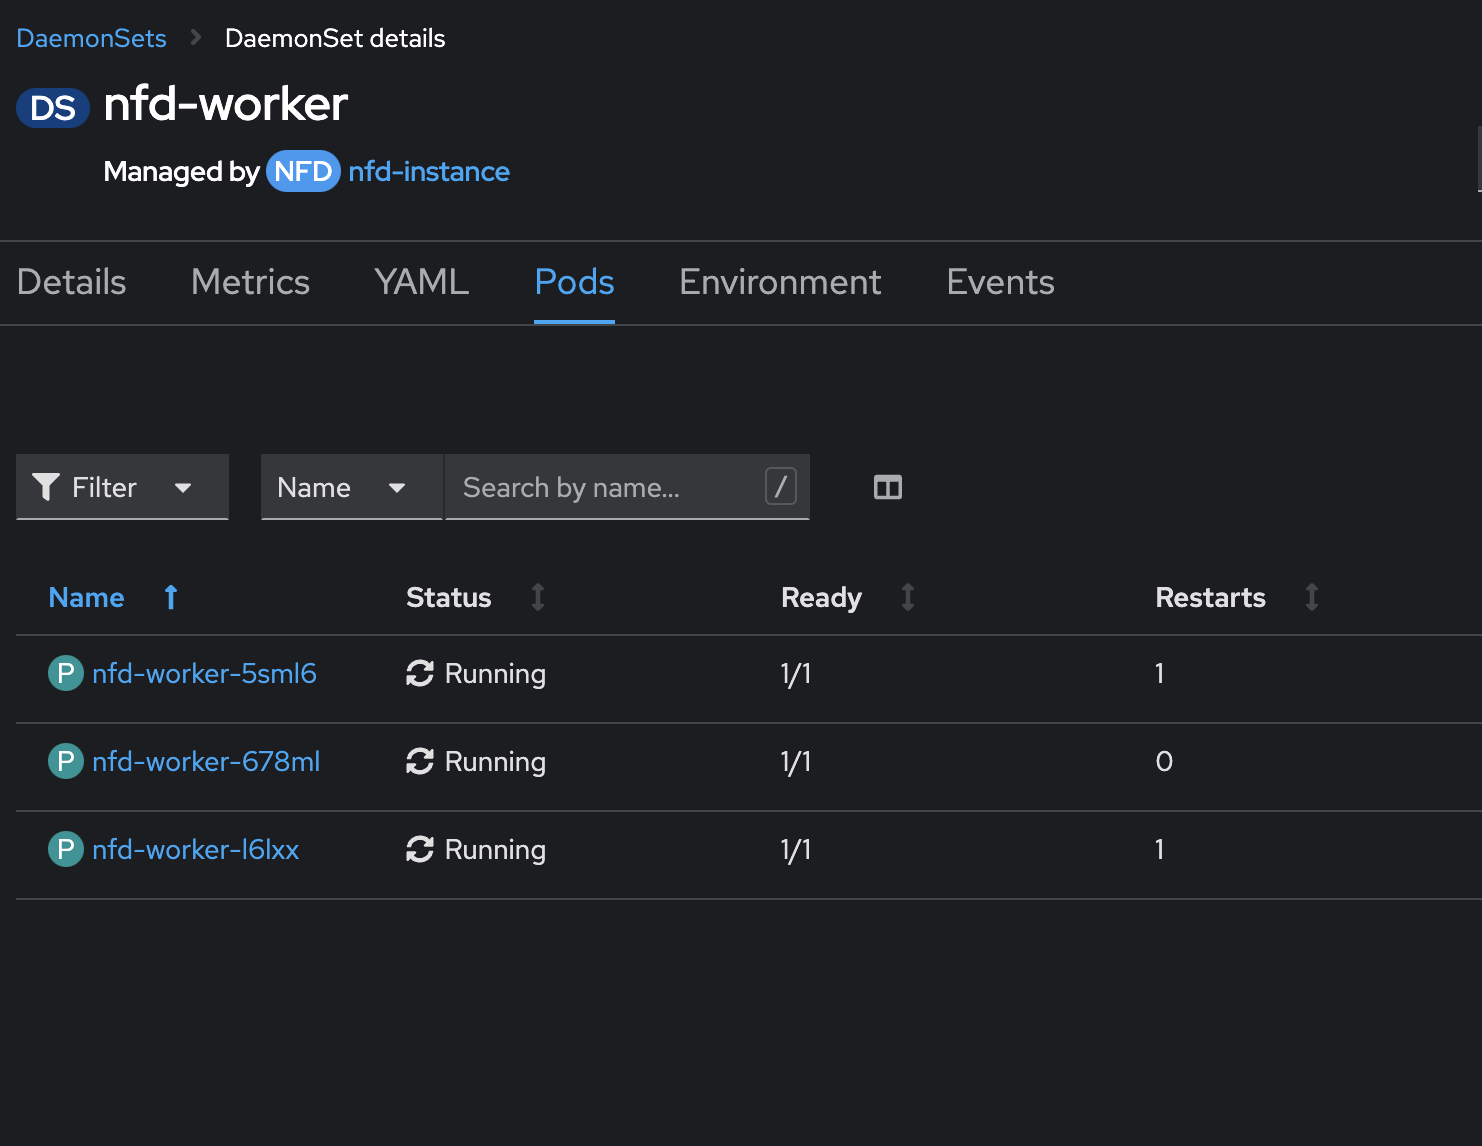Click the NFD resource badge
1482x1146 pixels.
pos(303,172)
